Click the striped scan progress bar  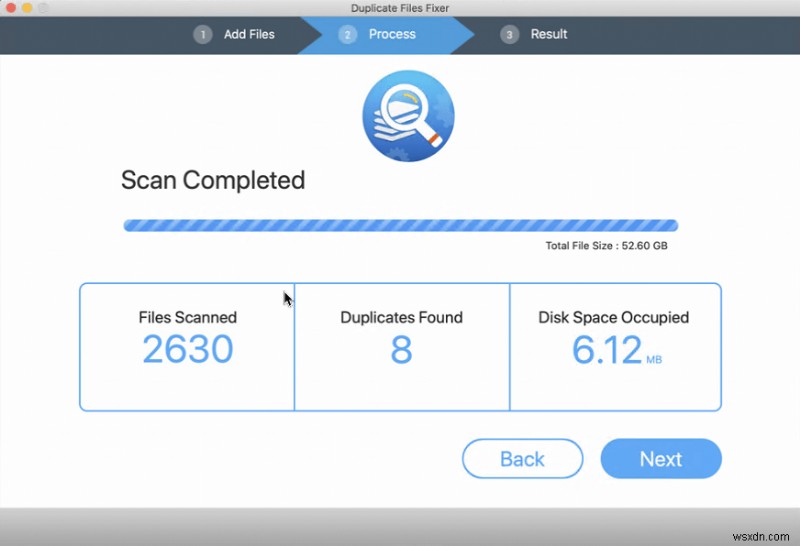pyautogui.click(x=400, y=226)
